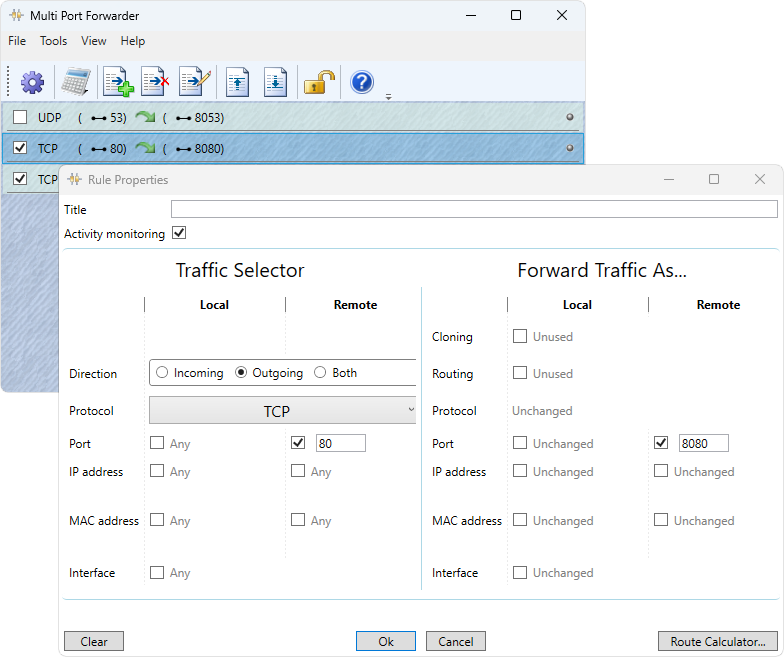Open the Tools menu

point(54,41)
